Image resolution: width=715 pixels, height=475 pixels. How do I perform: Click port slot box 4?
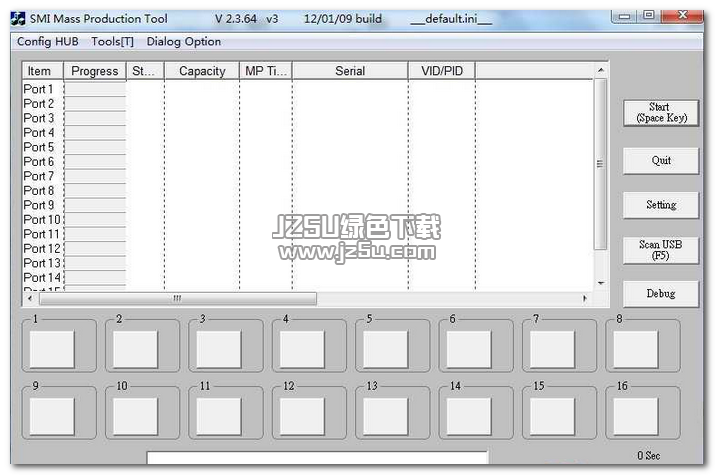pyautogui.click(x=302, y=349)
